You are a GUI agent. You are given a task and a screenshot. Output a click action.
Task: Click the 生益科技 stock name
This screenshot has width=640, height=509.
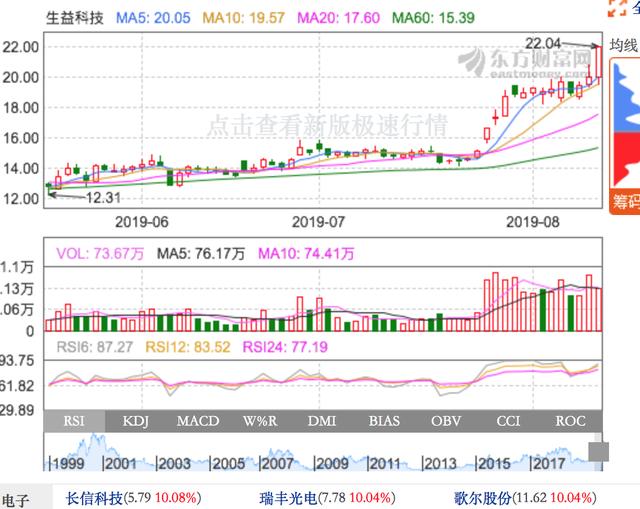75,18
